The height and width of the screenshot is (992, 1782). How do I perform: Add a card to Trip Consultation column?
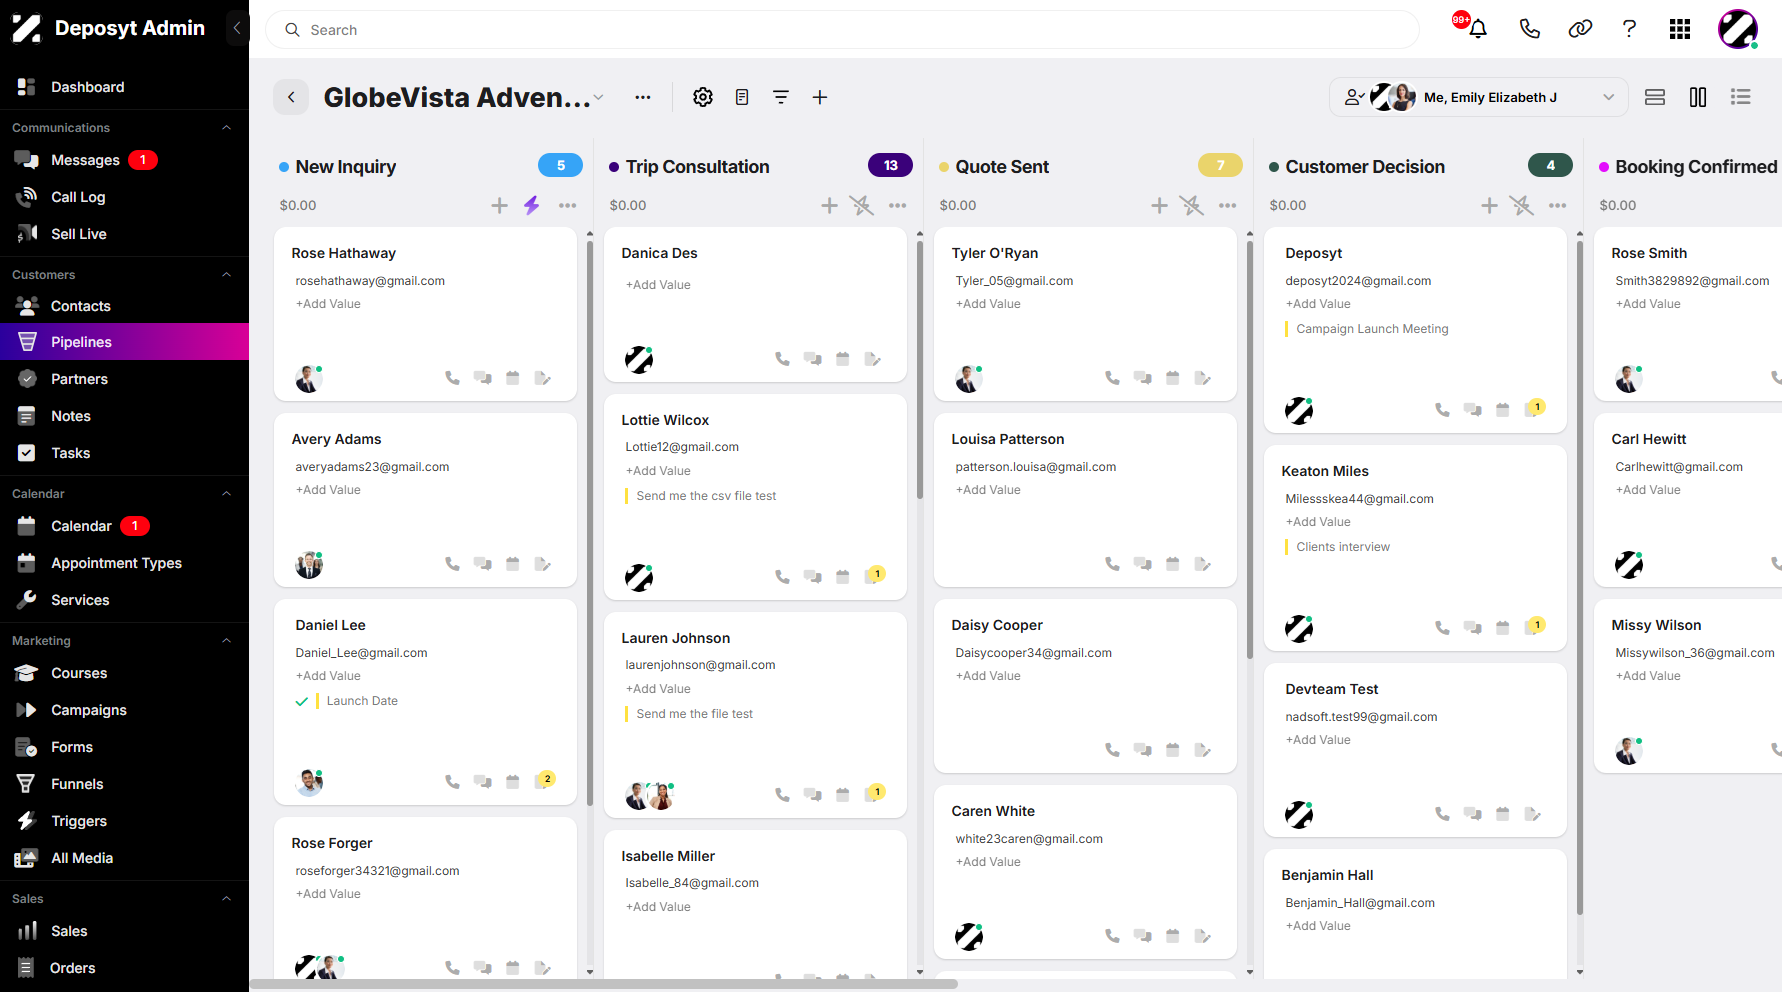pyautogui.click(x=829, y=205)
